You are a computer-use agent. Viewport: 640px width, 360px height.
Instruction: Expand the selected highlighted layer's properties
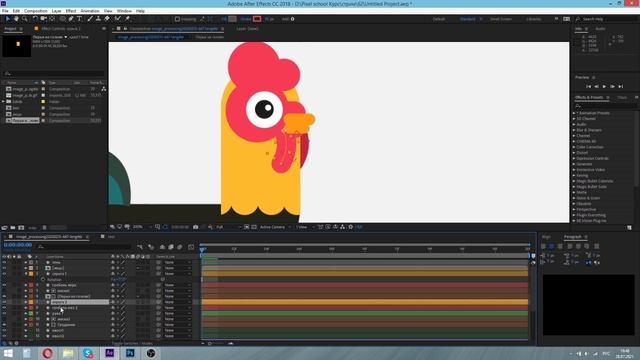coord(26,302)
